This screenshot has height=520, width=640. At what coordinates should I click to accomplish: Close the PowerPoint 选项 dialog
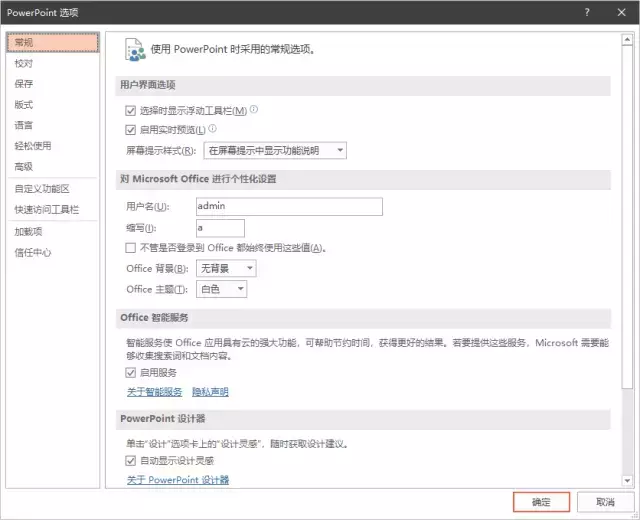click(622, 12)
